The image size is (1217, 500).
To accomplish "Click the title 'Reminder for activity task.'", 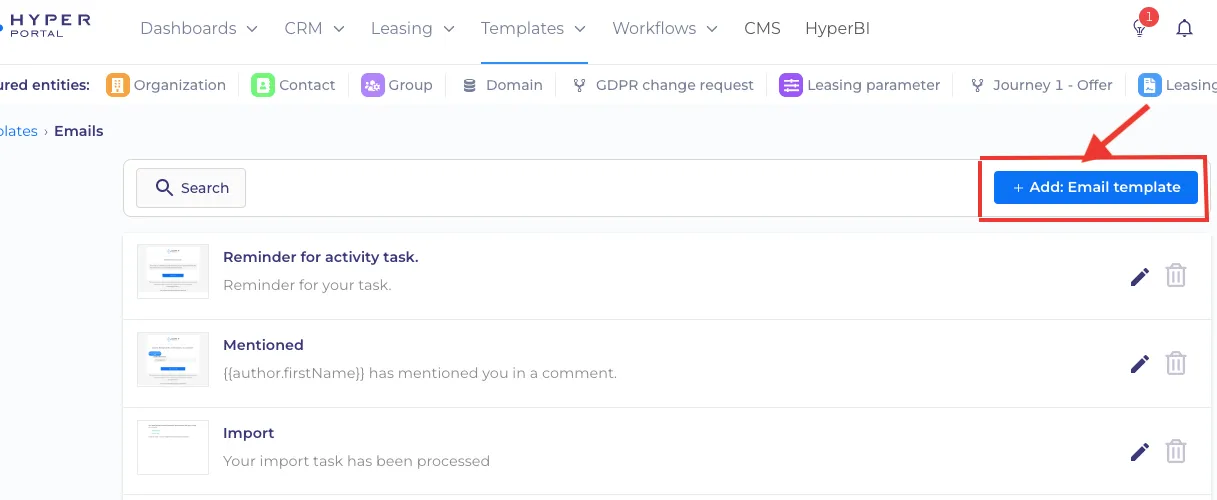I will click(x=321, y=257).
